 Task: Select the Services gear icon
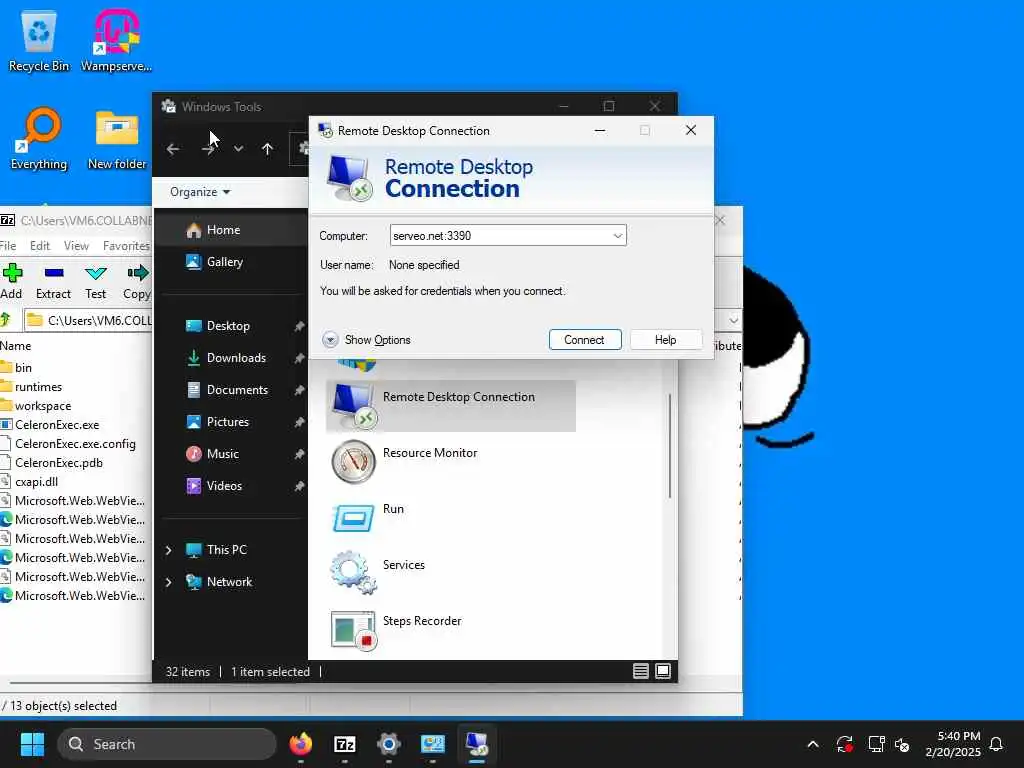click(x=353, y=573)
